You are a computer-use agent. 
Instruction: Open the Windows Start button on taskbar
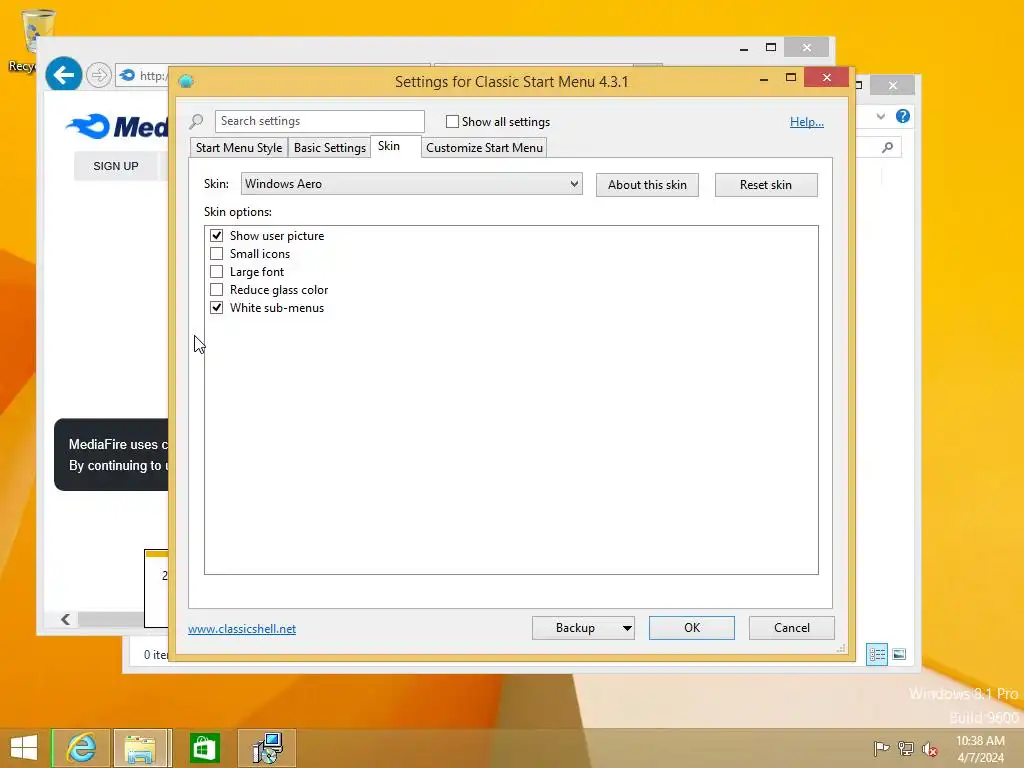[24, 748]
